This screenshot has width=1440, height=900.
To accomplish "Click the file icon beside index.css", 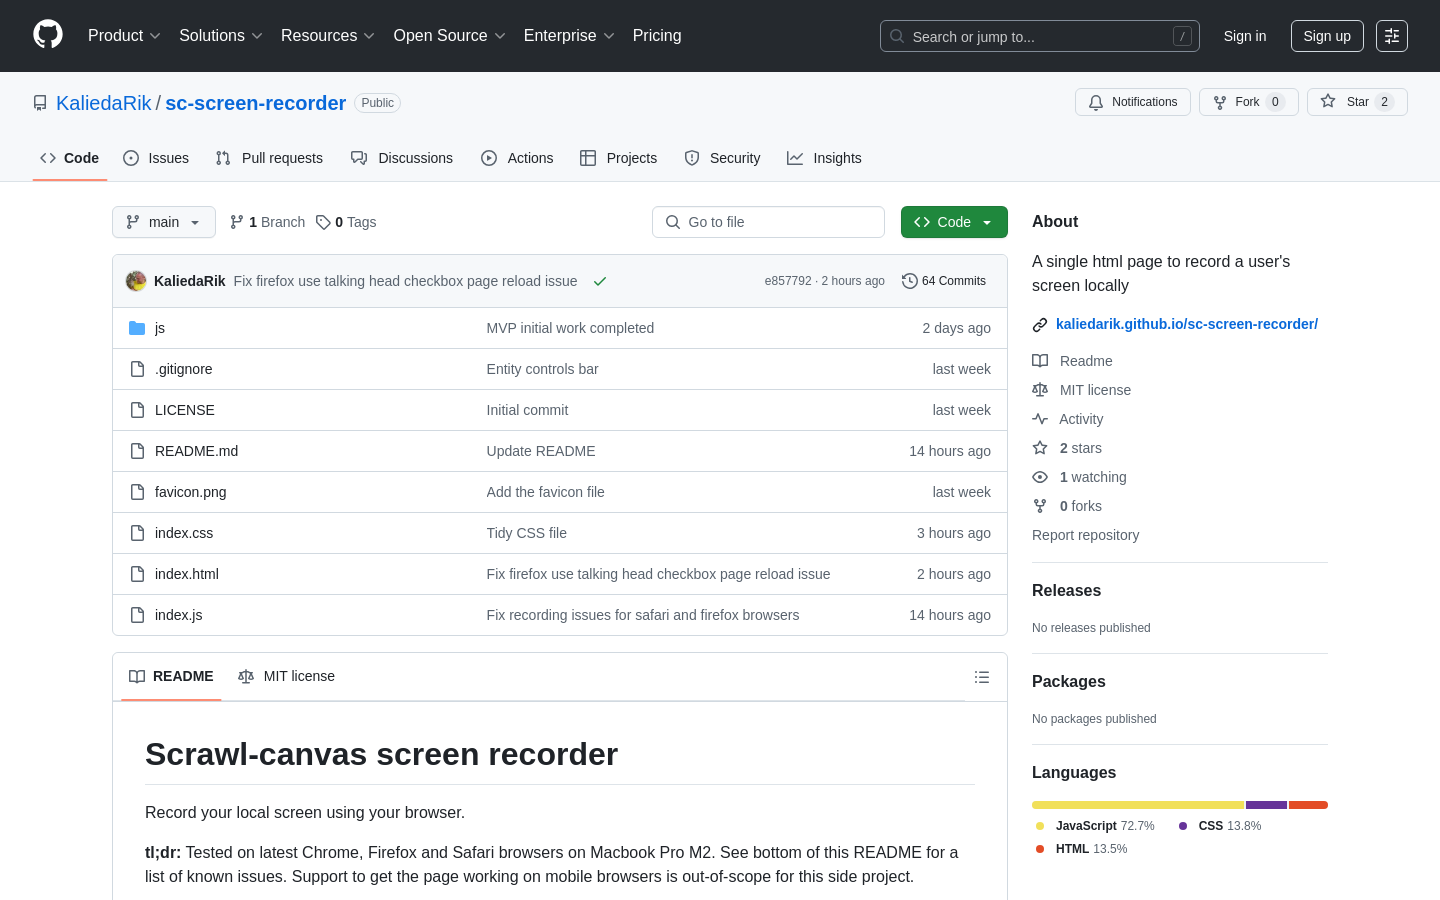I will (x=137, y=533).
